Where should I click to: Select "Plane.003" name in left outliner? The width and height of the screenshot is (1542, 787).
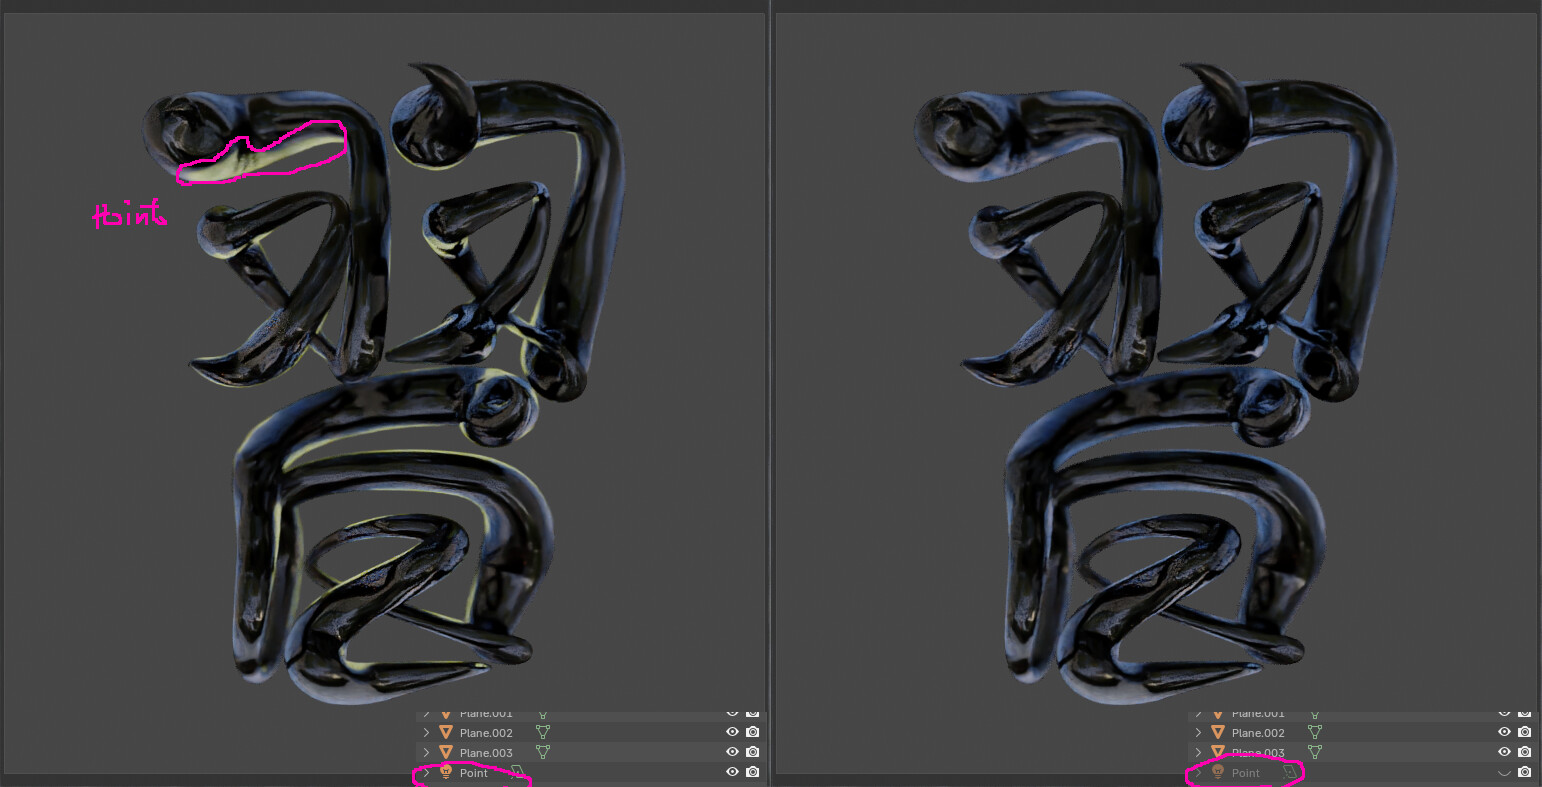click(486, 753)
